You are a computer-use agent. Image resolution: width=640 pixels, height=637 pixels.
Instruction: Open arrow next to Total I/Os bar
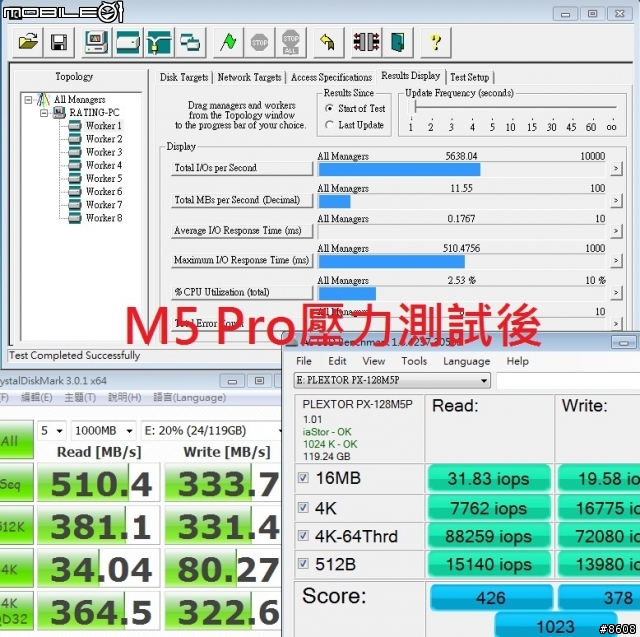pyautogui.click(x=616, y=169)
